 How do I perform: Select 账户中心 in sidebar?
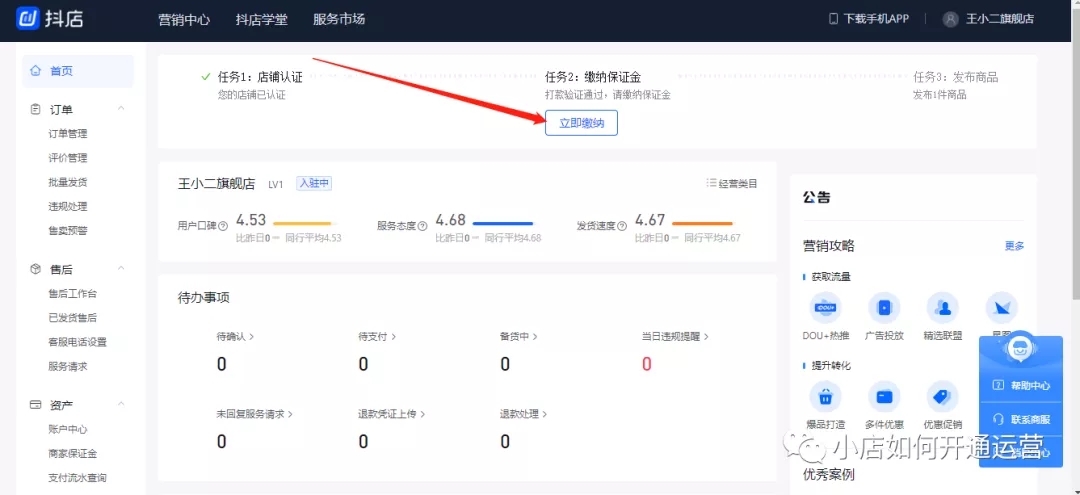pyautogui.click(x=68, y=429)
